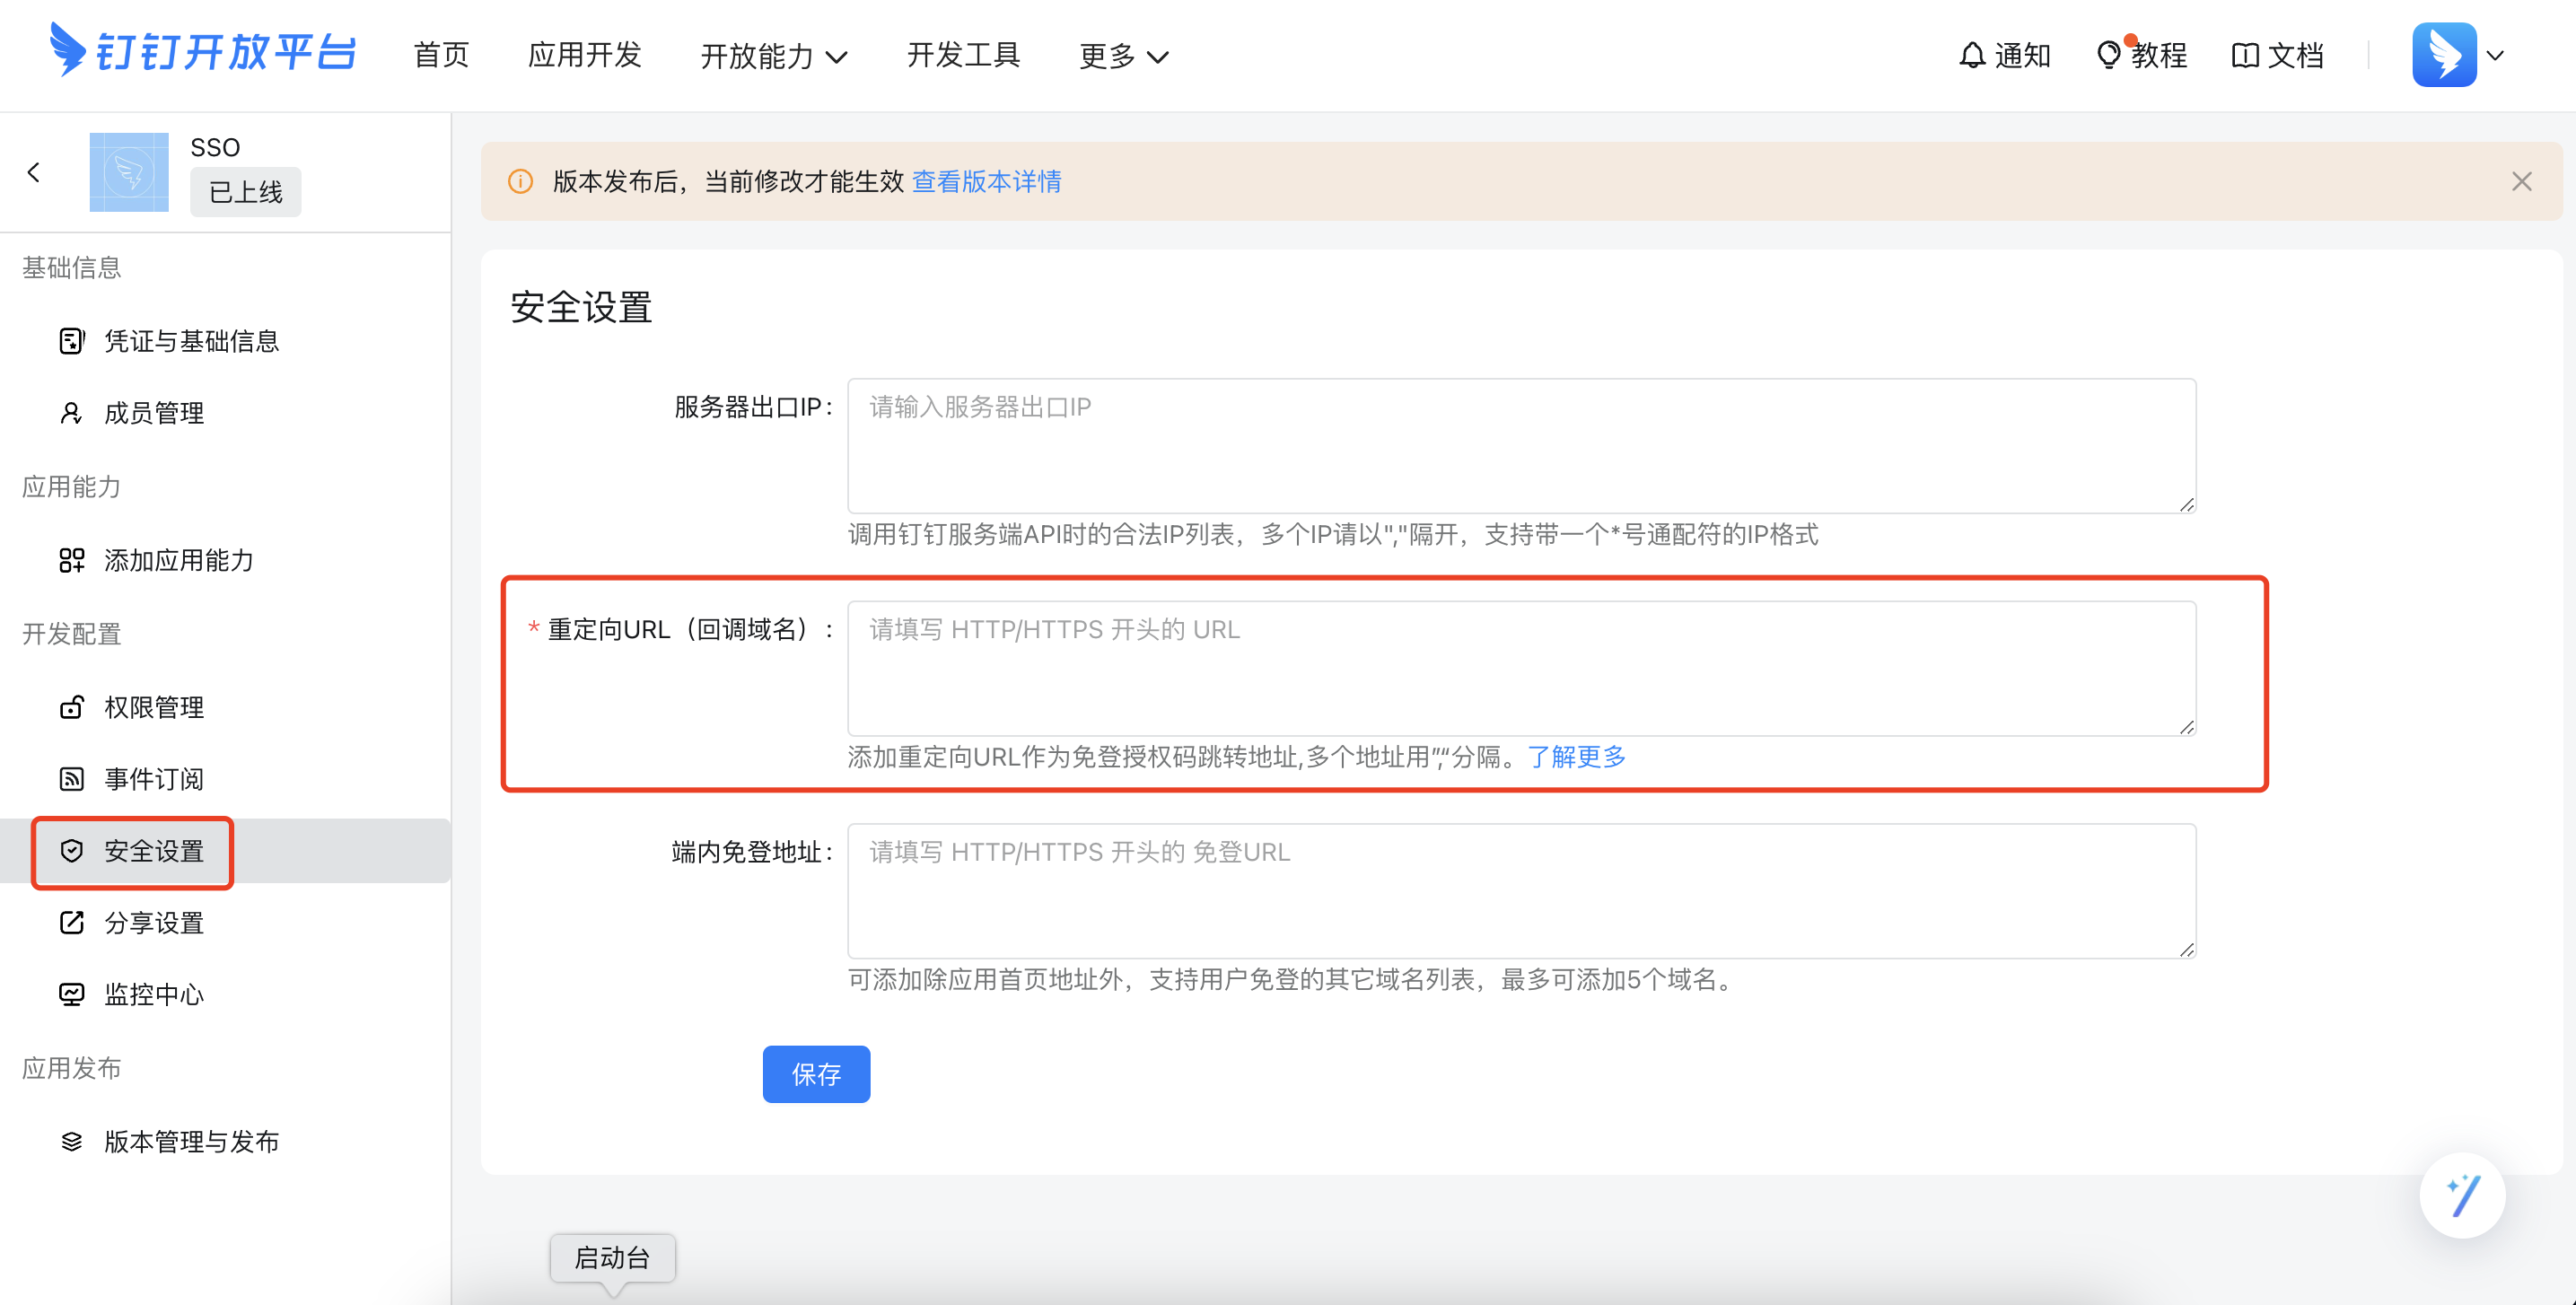This screenshot has width=2576, height=1305.
Task: Focus the 重定向URL text area
Action: click(1522, 668)
